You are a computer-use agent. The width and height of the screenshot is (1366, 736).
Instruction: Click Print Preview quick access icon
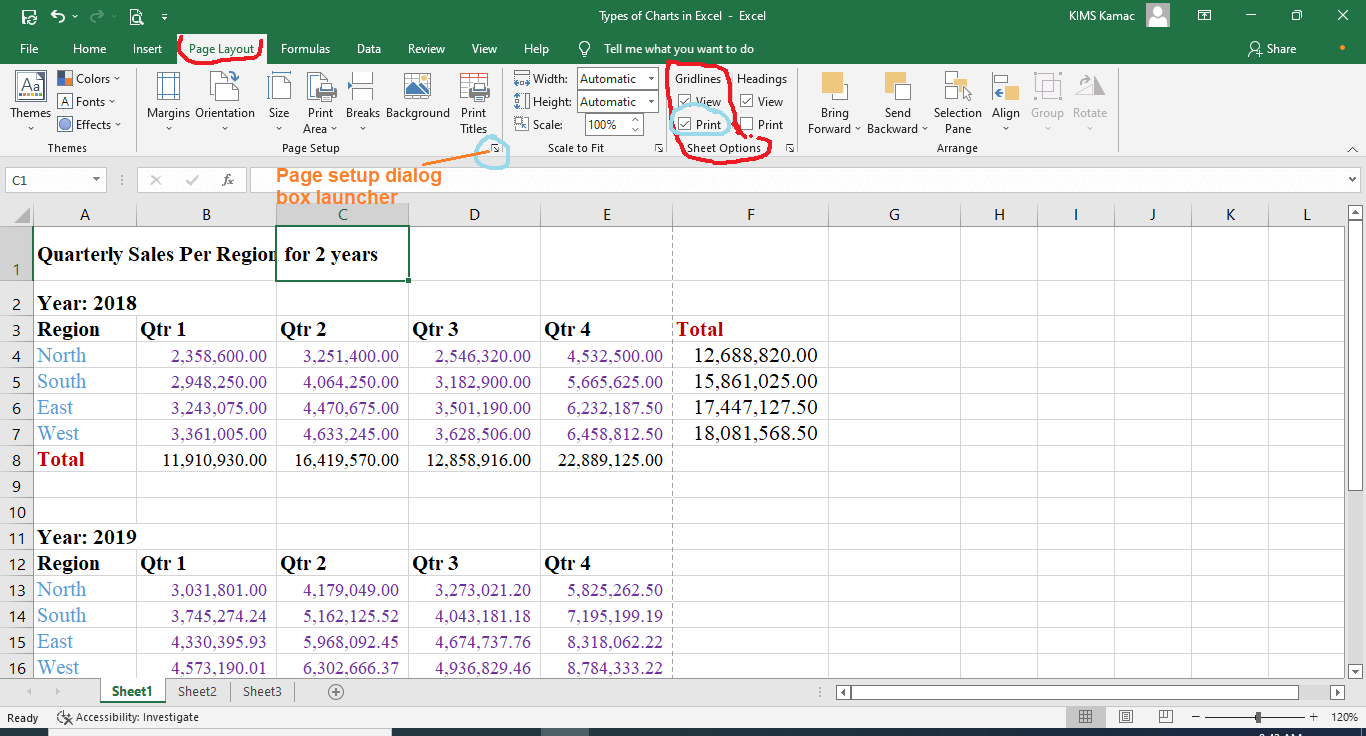[x=136, y=16]
